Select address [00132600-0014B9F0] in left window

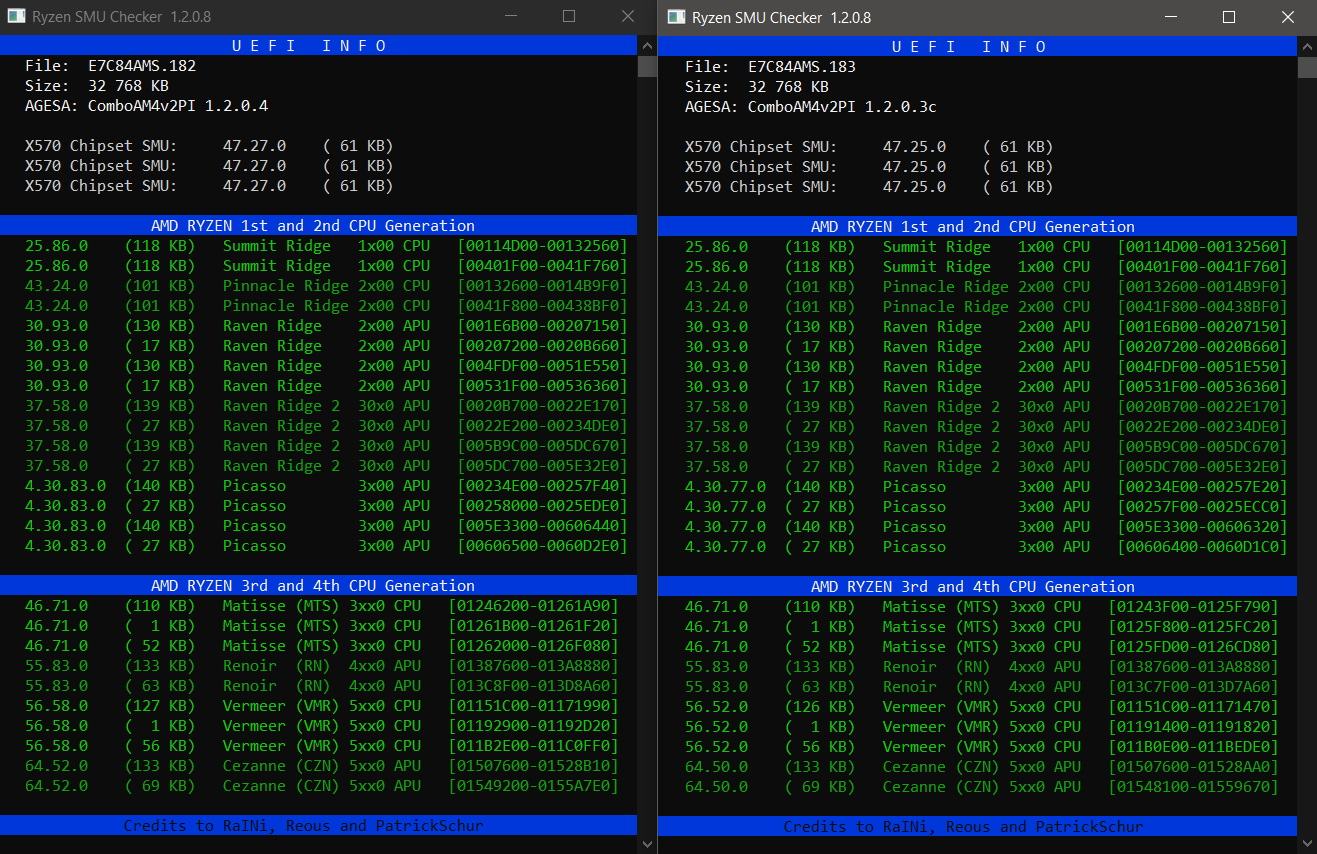click(543, 286)
